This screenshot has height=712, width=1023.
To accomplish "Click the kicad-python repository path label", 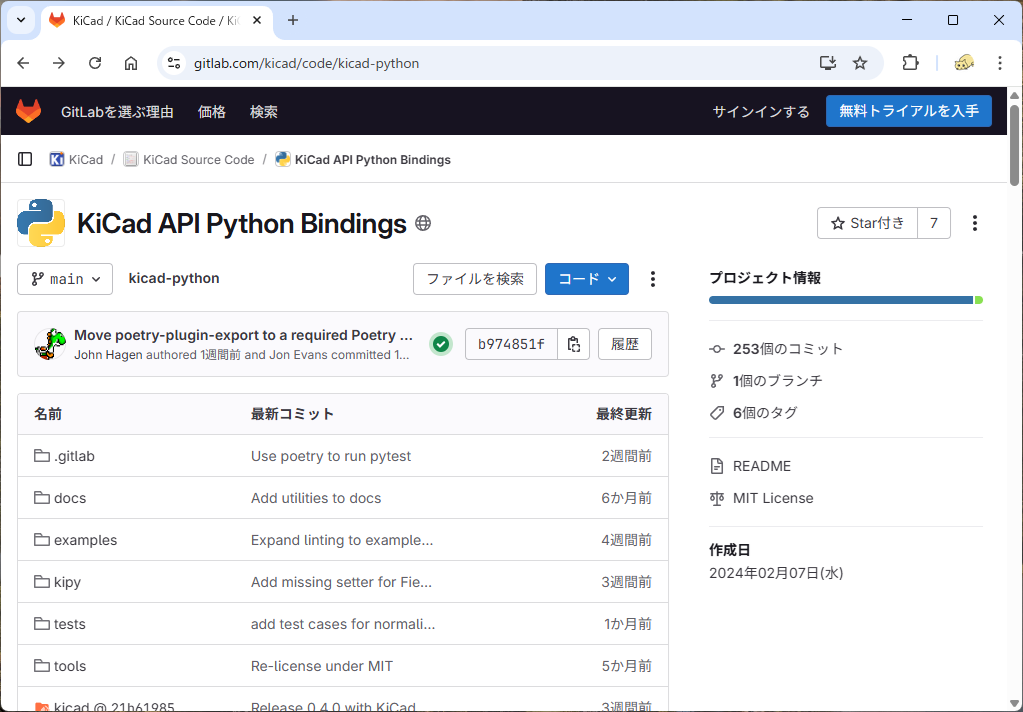I will point(174,278).
